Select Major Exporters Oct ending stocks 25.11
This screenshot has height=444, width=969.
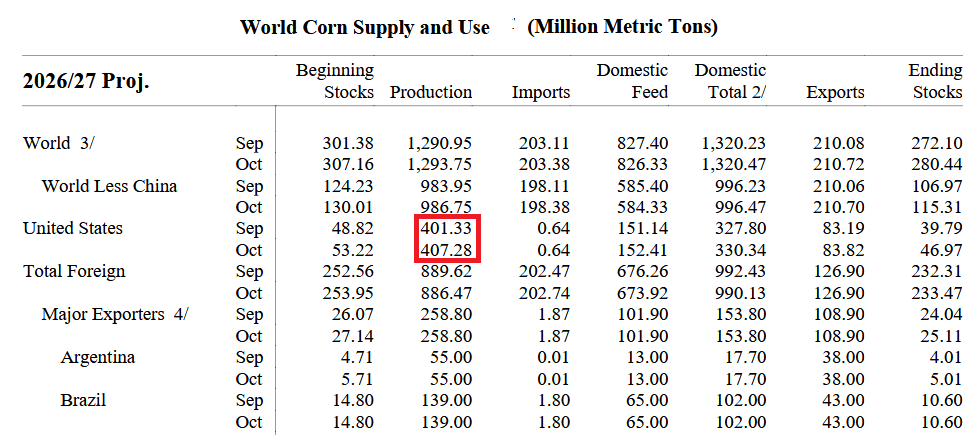coord(941,336)
